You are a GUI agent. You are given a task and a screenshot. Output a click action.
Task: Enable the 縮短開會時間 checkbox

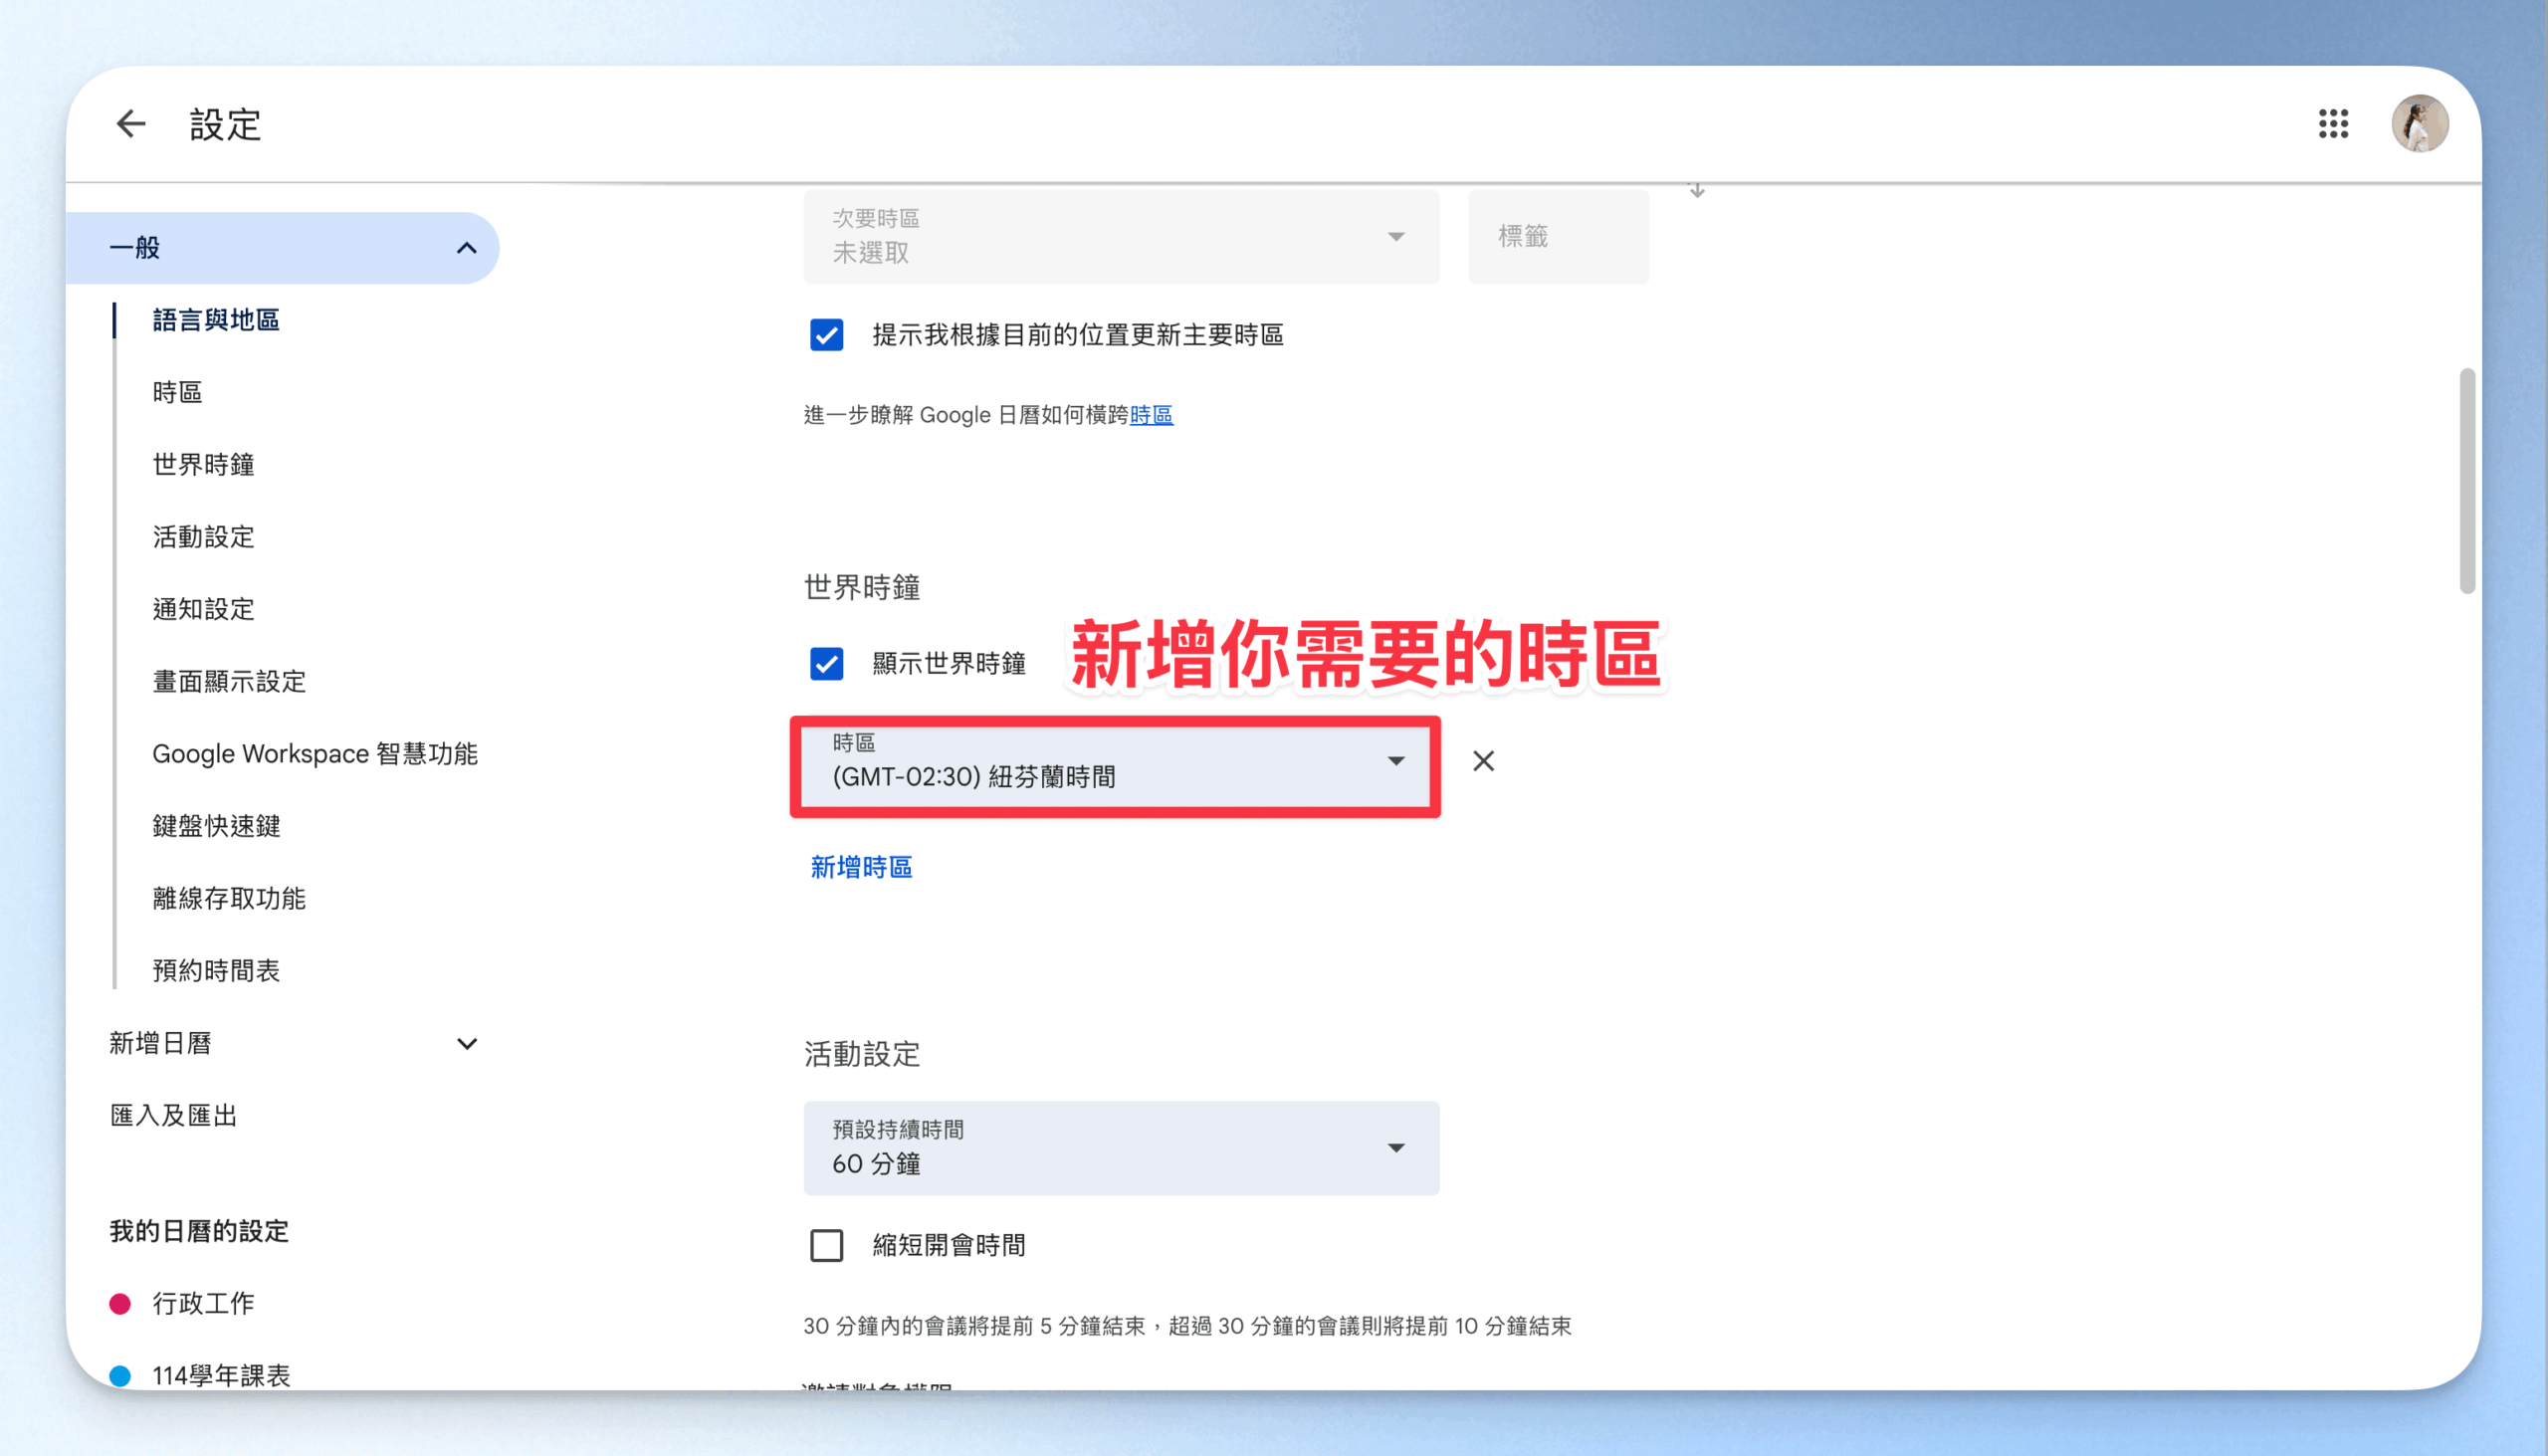826,1245
